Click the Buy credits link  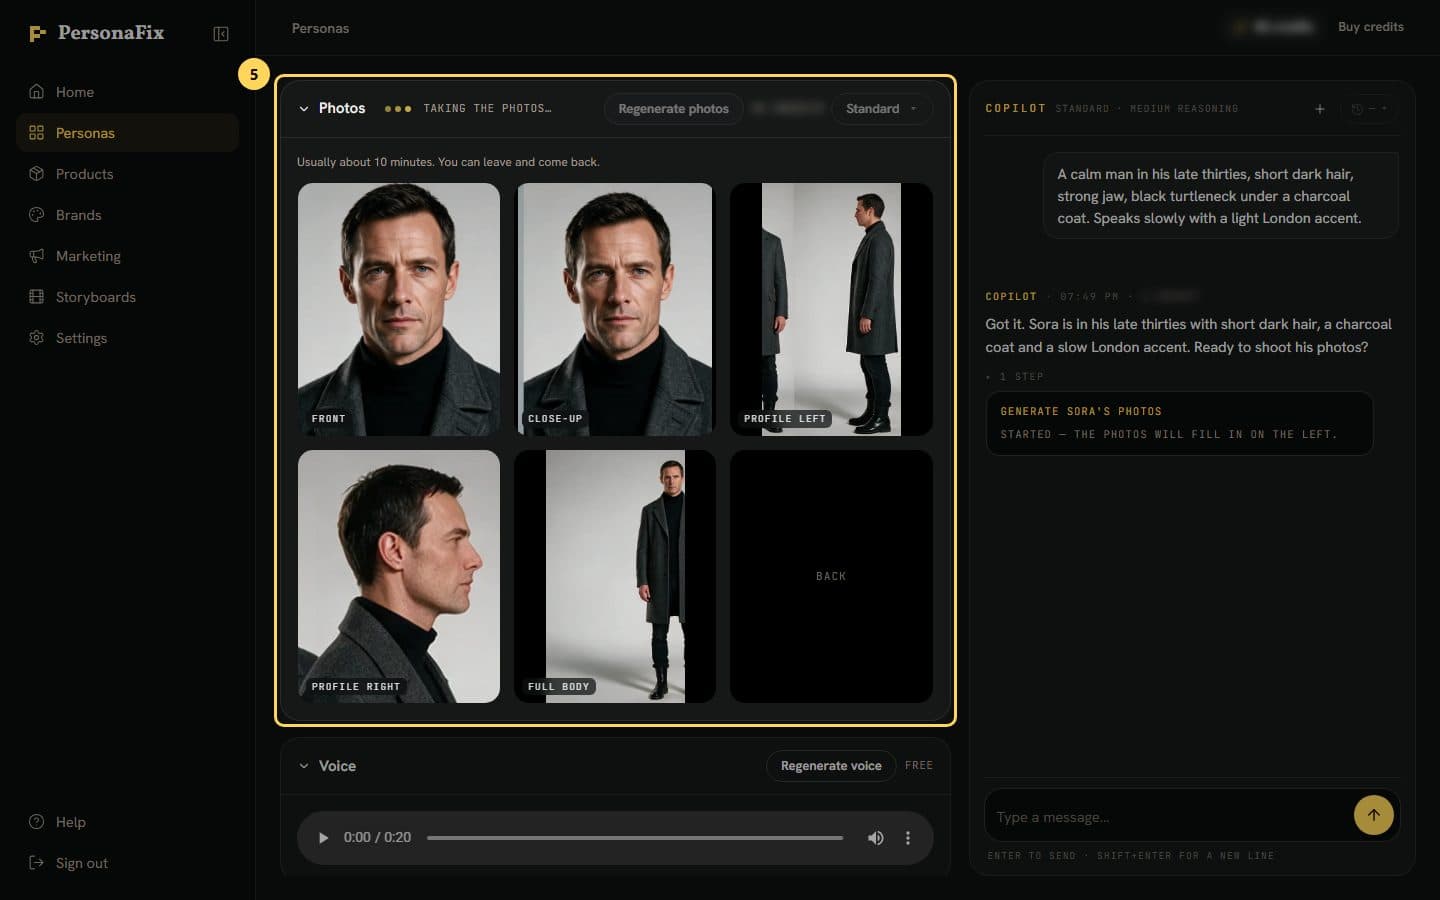1371,27
